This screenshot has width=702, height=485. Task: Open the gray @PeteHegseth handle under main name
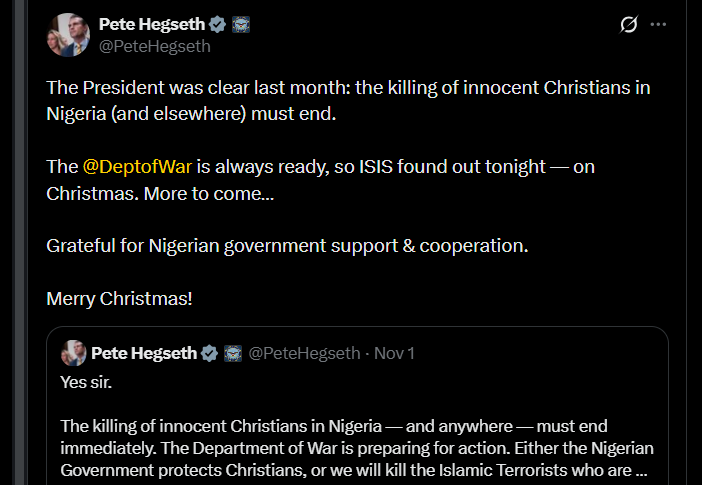pyautogui.click(x=155, y=46)
